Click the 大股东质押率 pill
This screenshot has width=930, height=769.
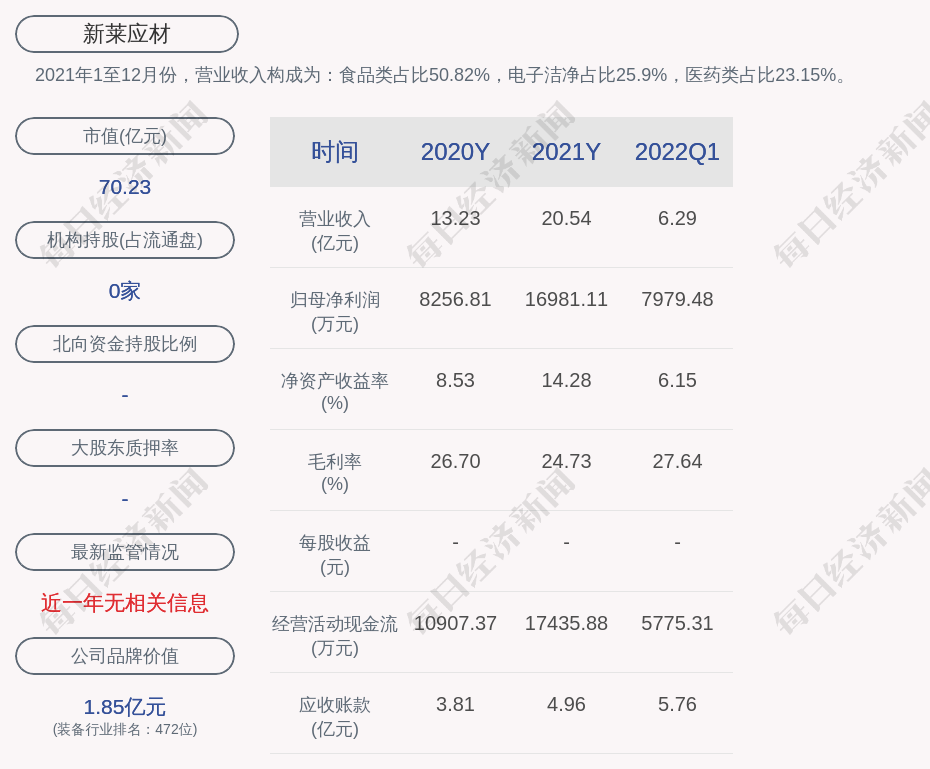125,448
